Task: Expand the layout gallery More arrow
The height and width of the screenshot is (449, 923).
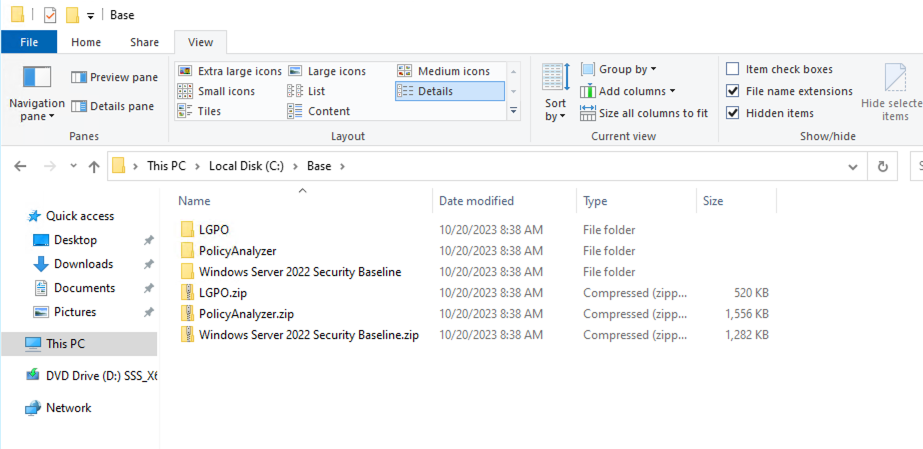Action: [514, 111]
